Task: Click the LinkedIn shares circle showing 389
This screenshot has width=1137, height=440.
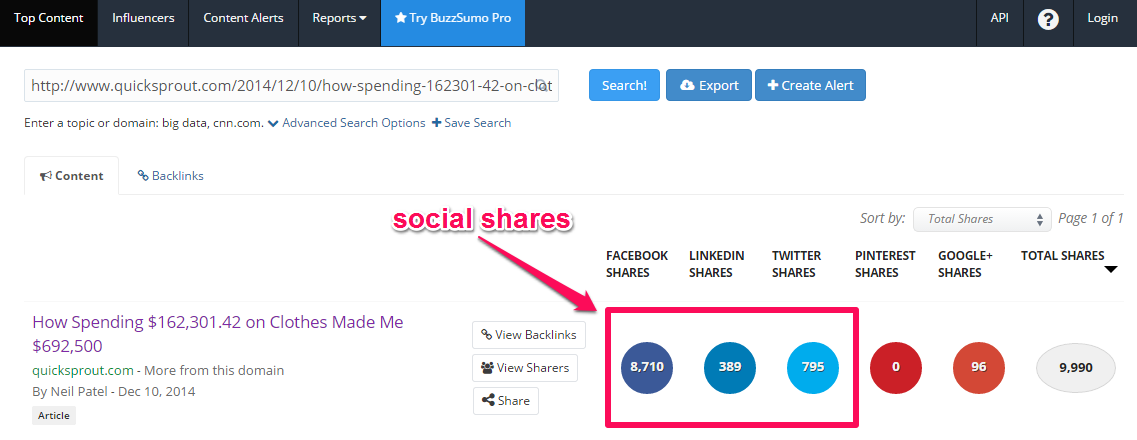Action: (729, 367)
